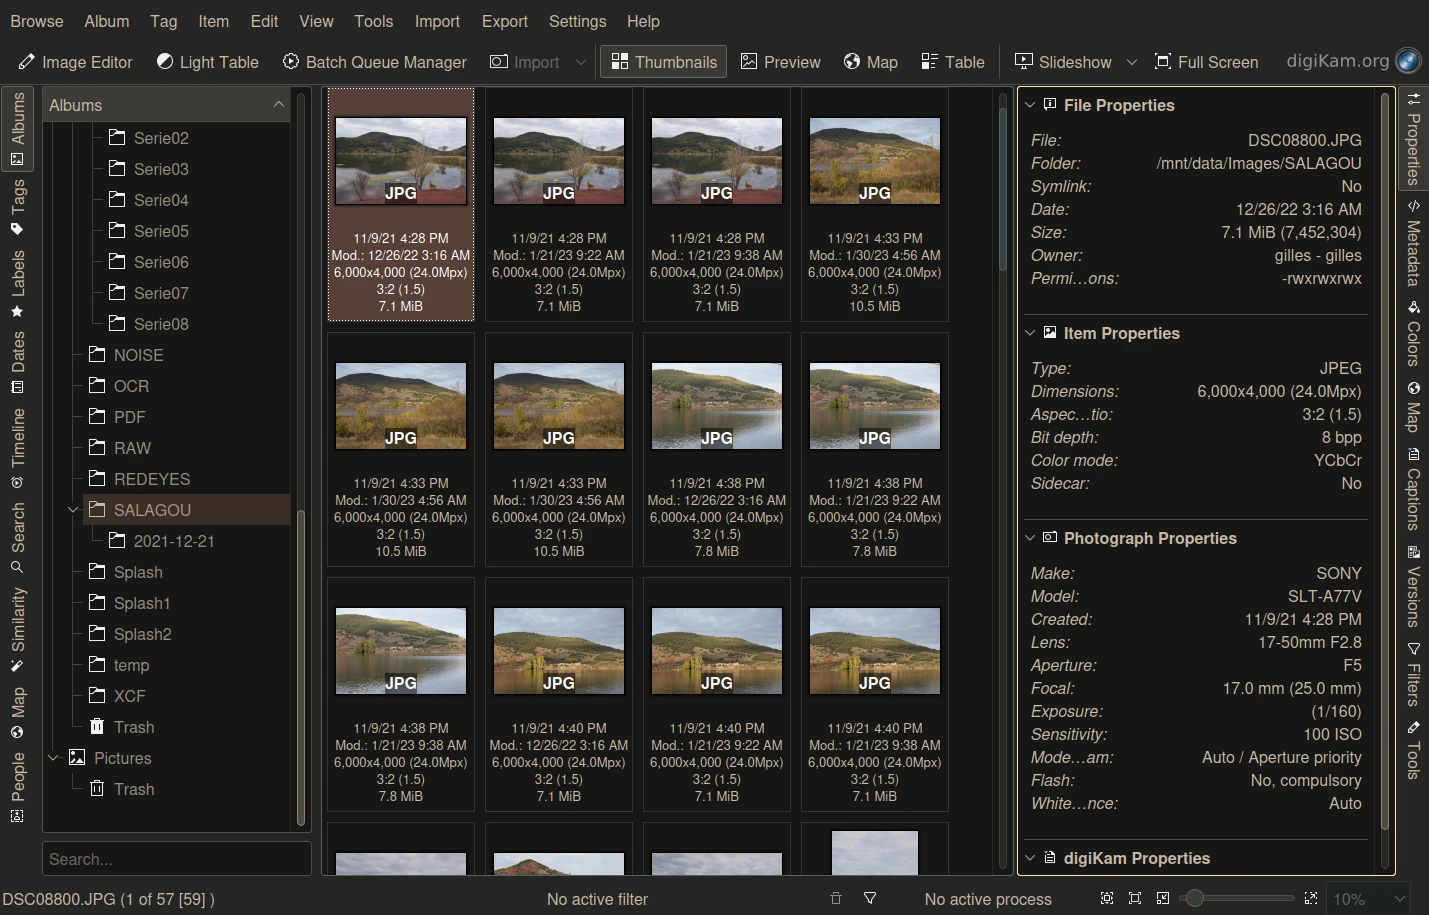This screenshot has width=1429, height=915.
Task: Enter Full Screen mode
Action: click(1206, 62)
